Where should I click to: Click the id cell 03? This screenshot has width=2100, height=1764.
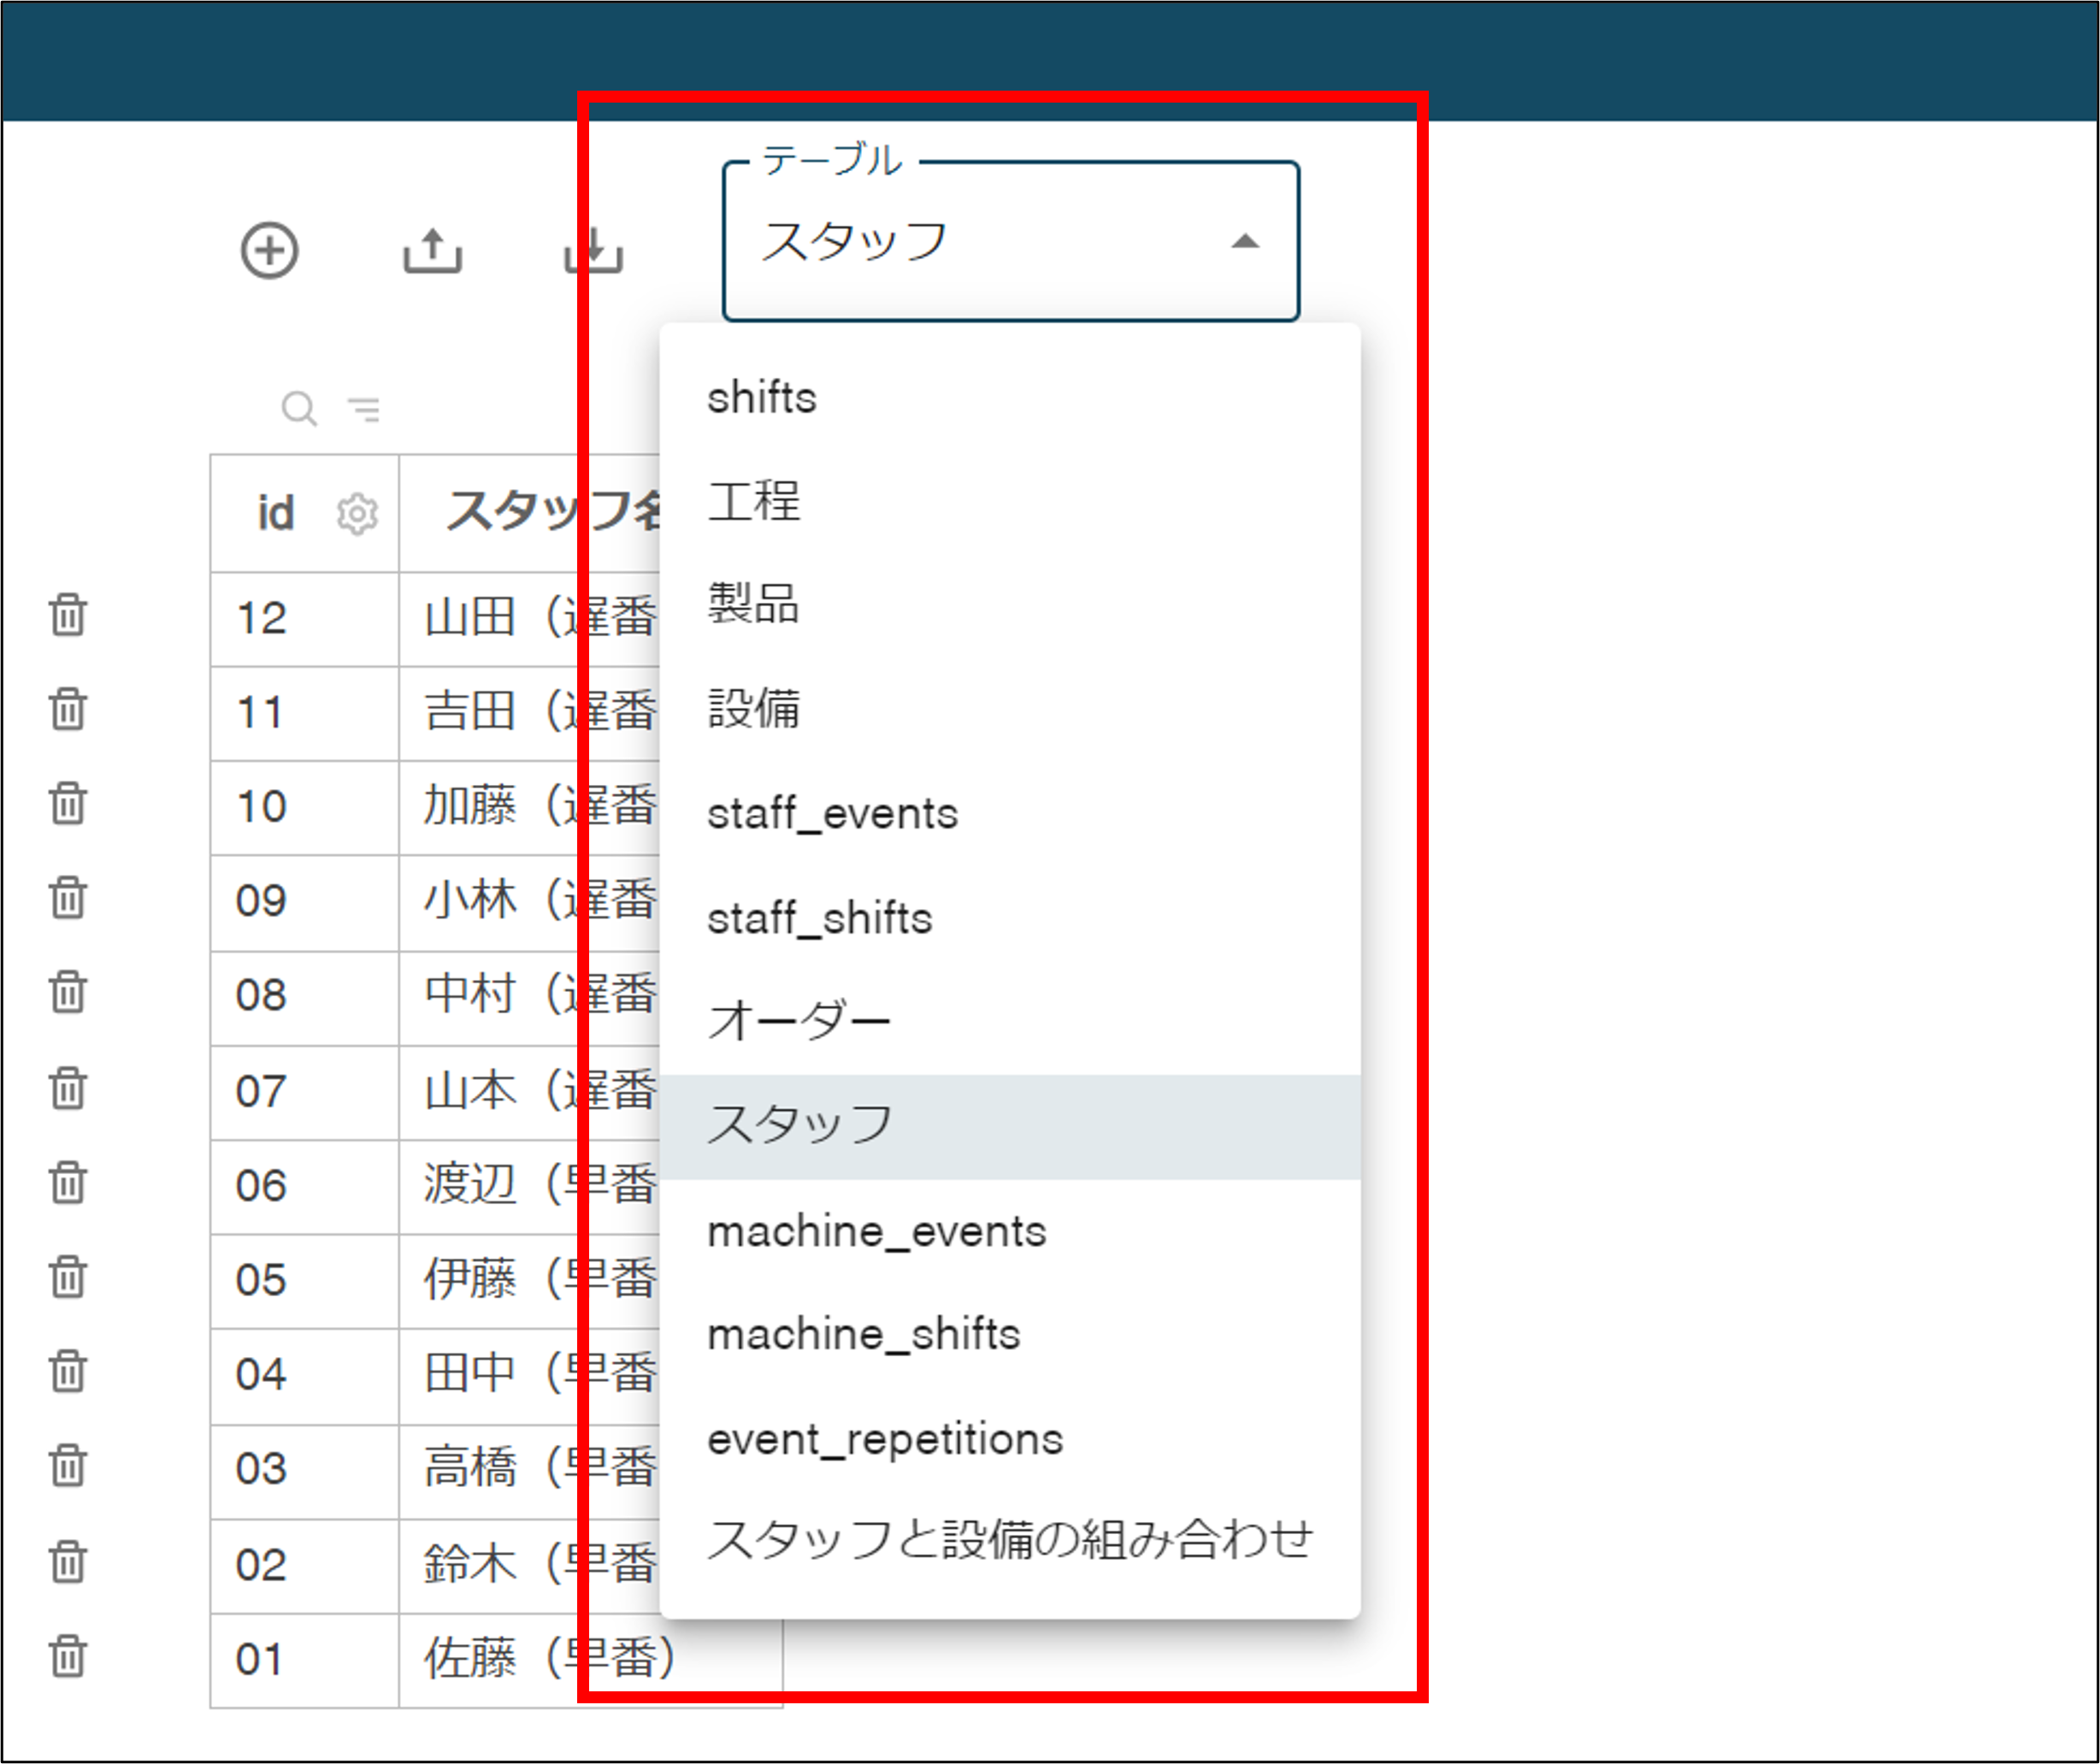[304, 1471]
